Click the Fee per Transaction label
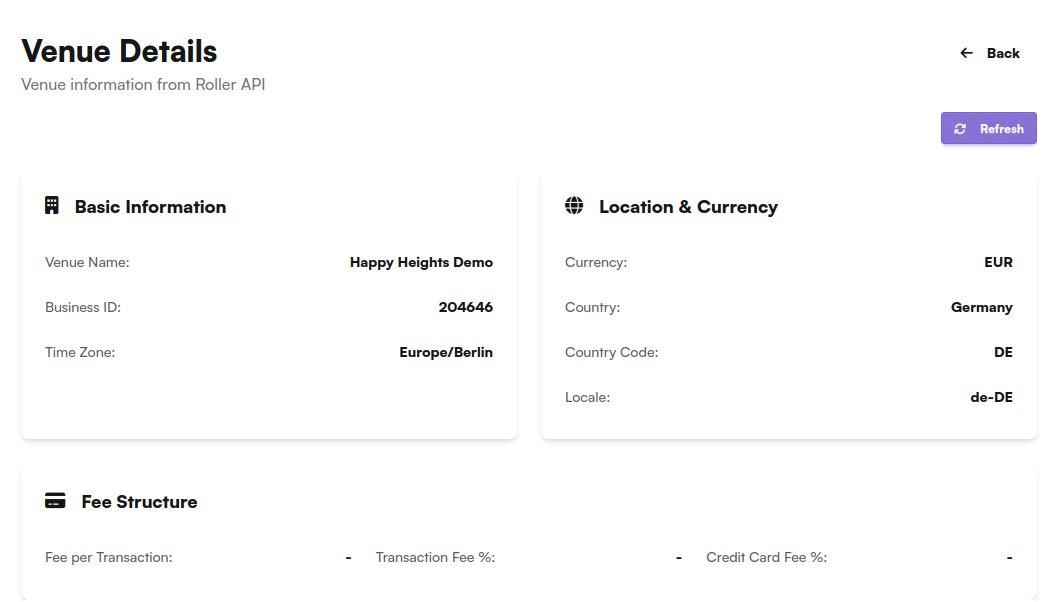 pos(109,557)
